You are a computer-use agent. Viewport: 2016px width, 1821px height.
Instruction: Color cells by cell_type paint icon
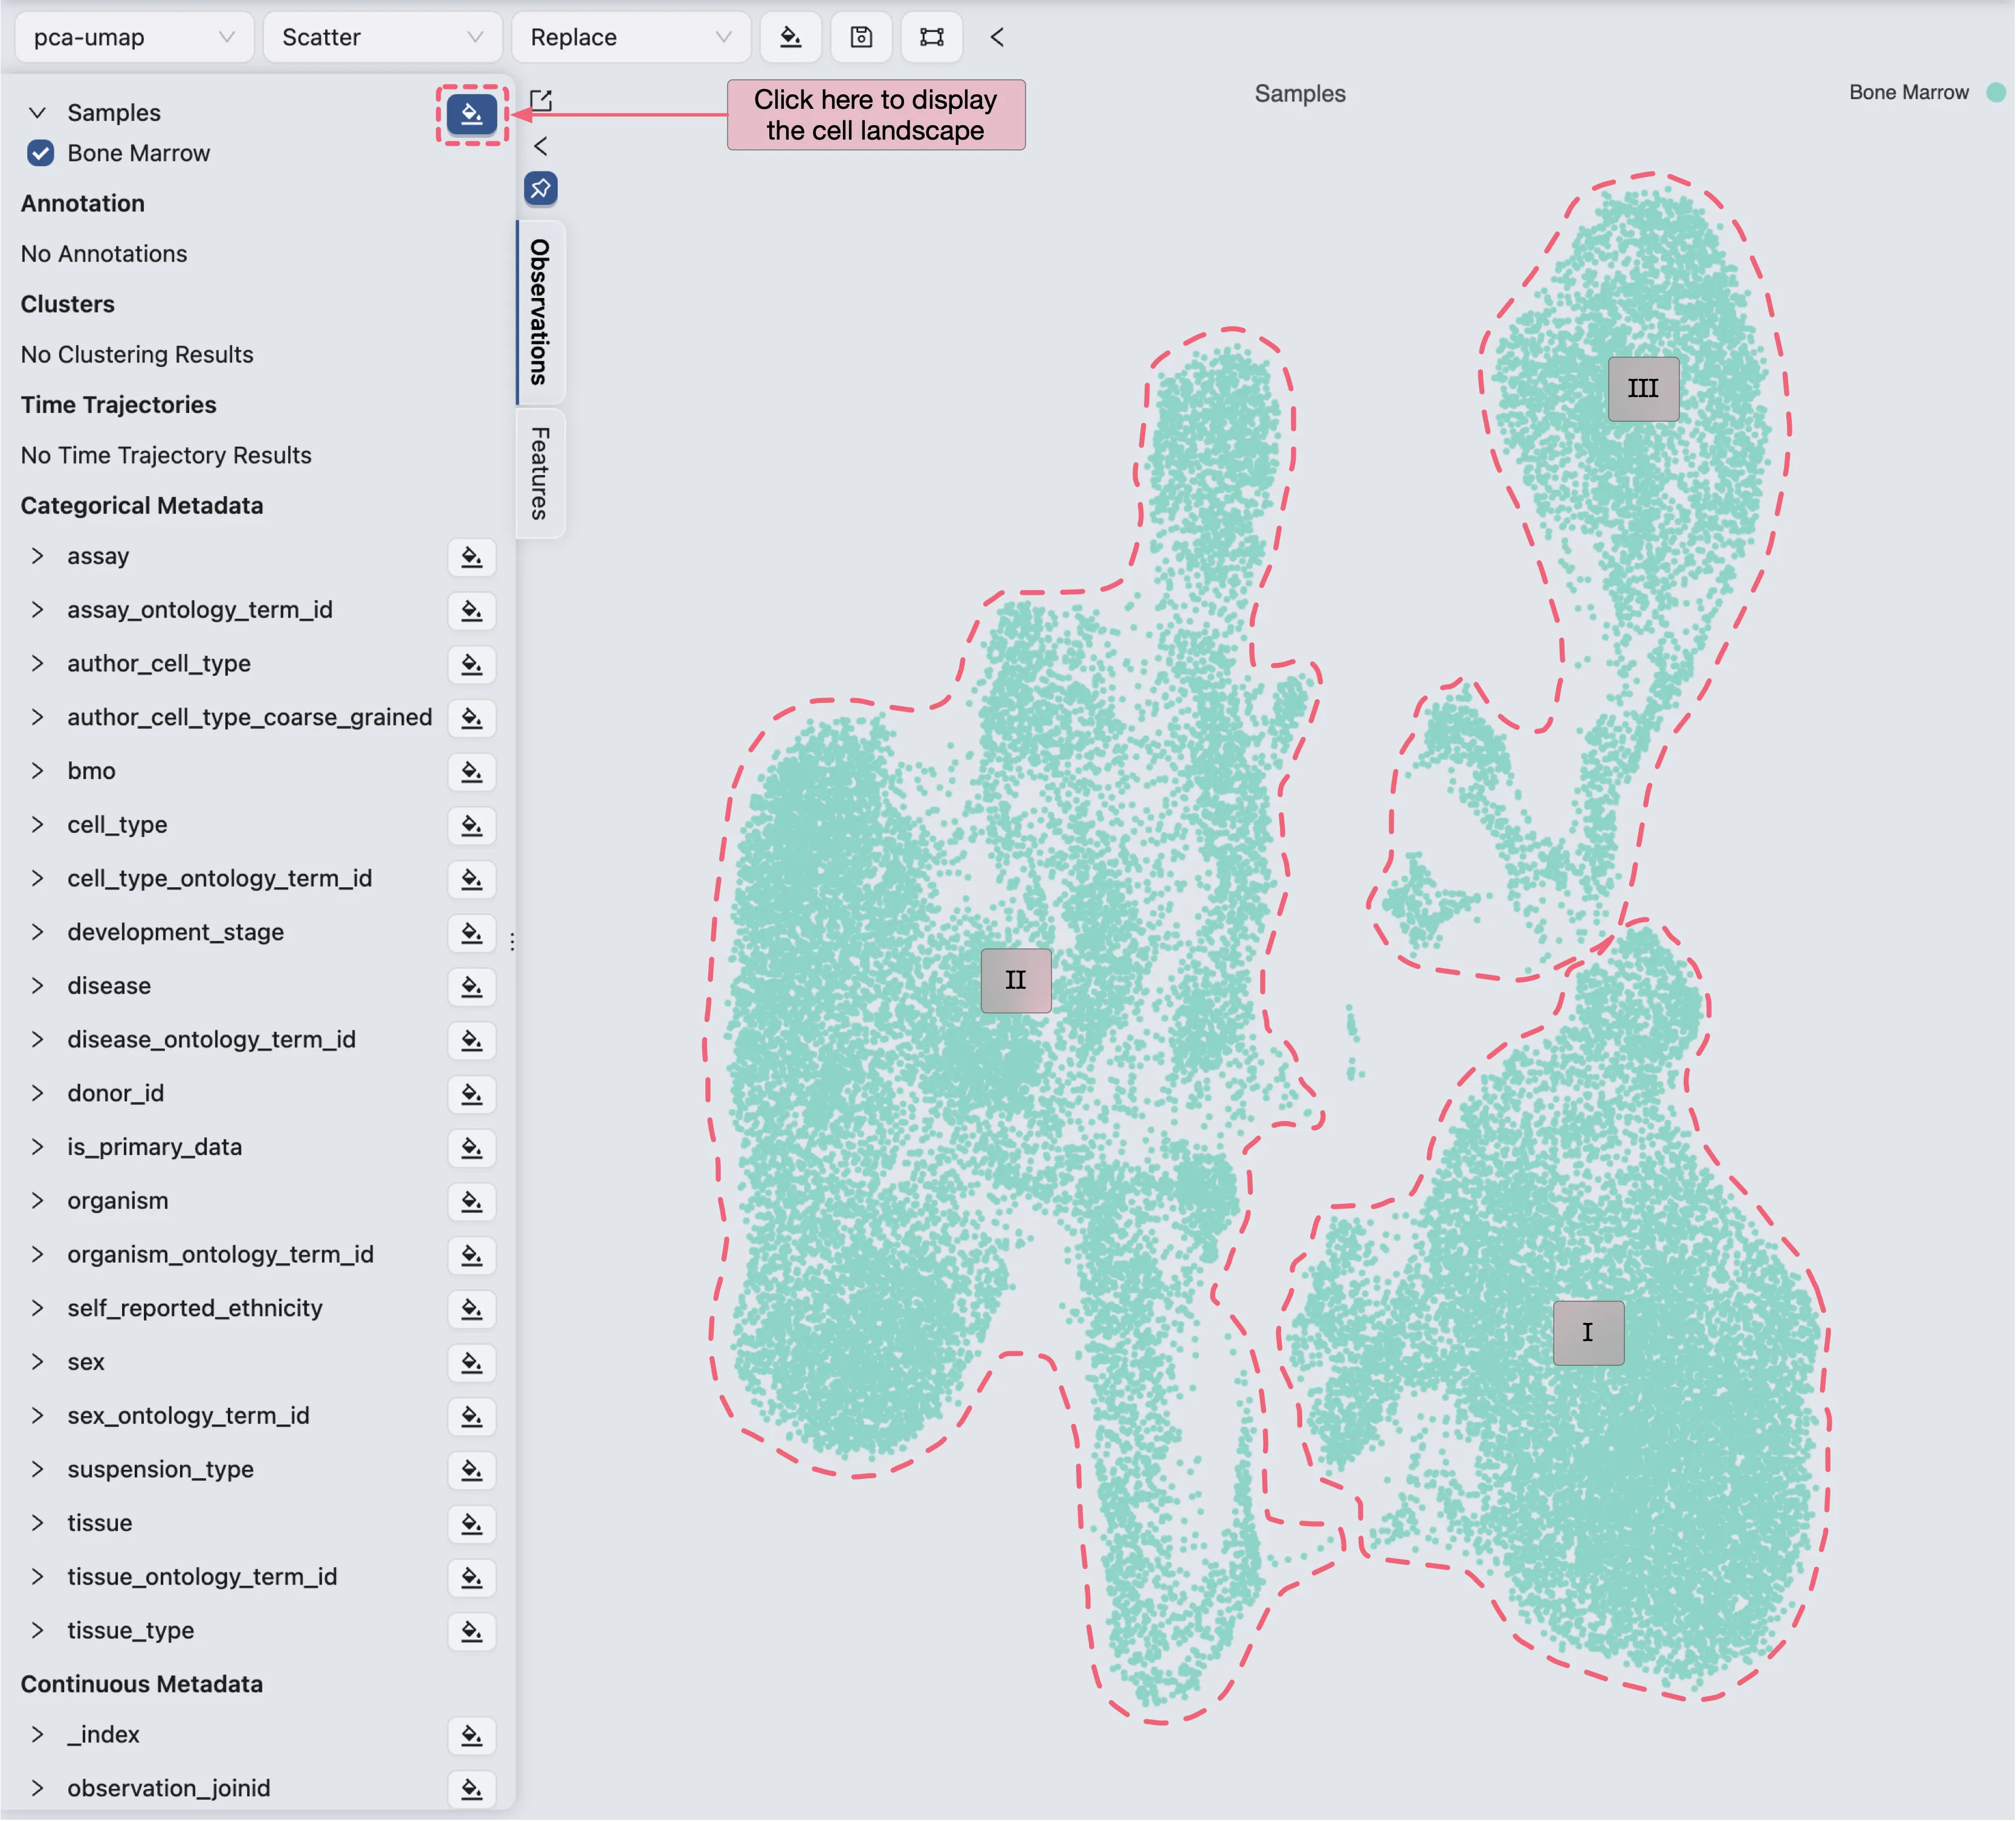pos(471,825)
